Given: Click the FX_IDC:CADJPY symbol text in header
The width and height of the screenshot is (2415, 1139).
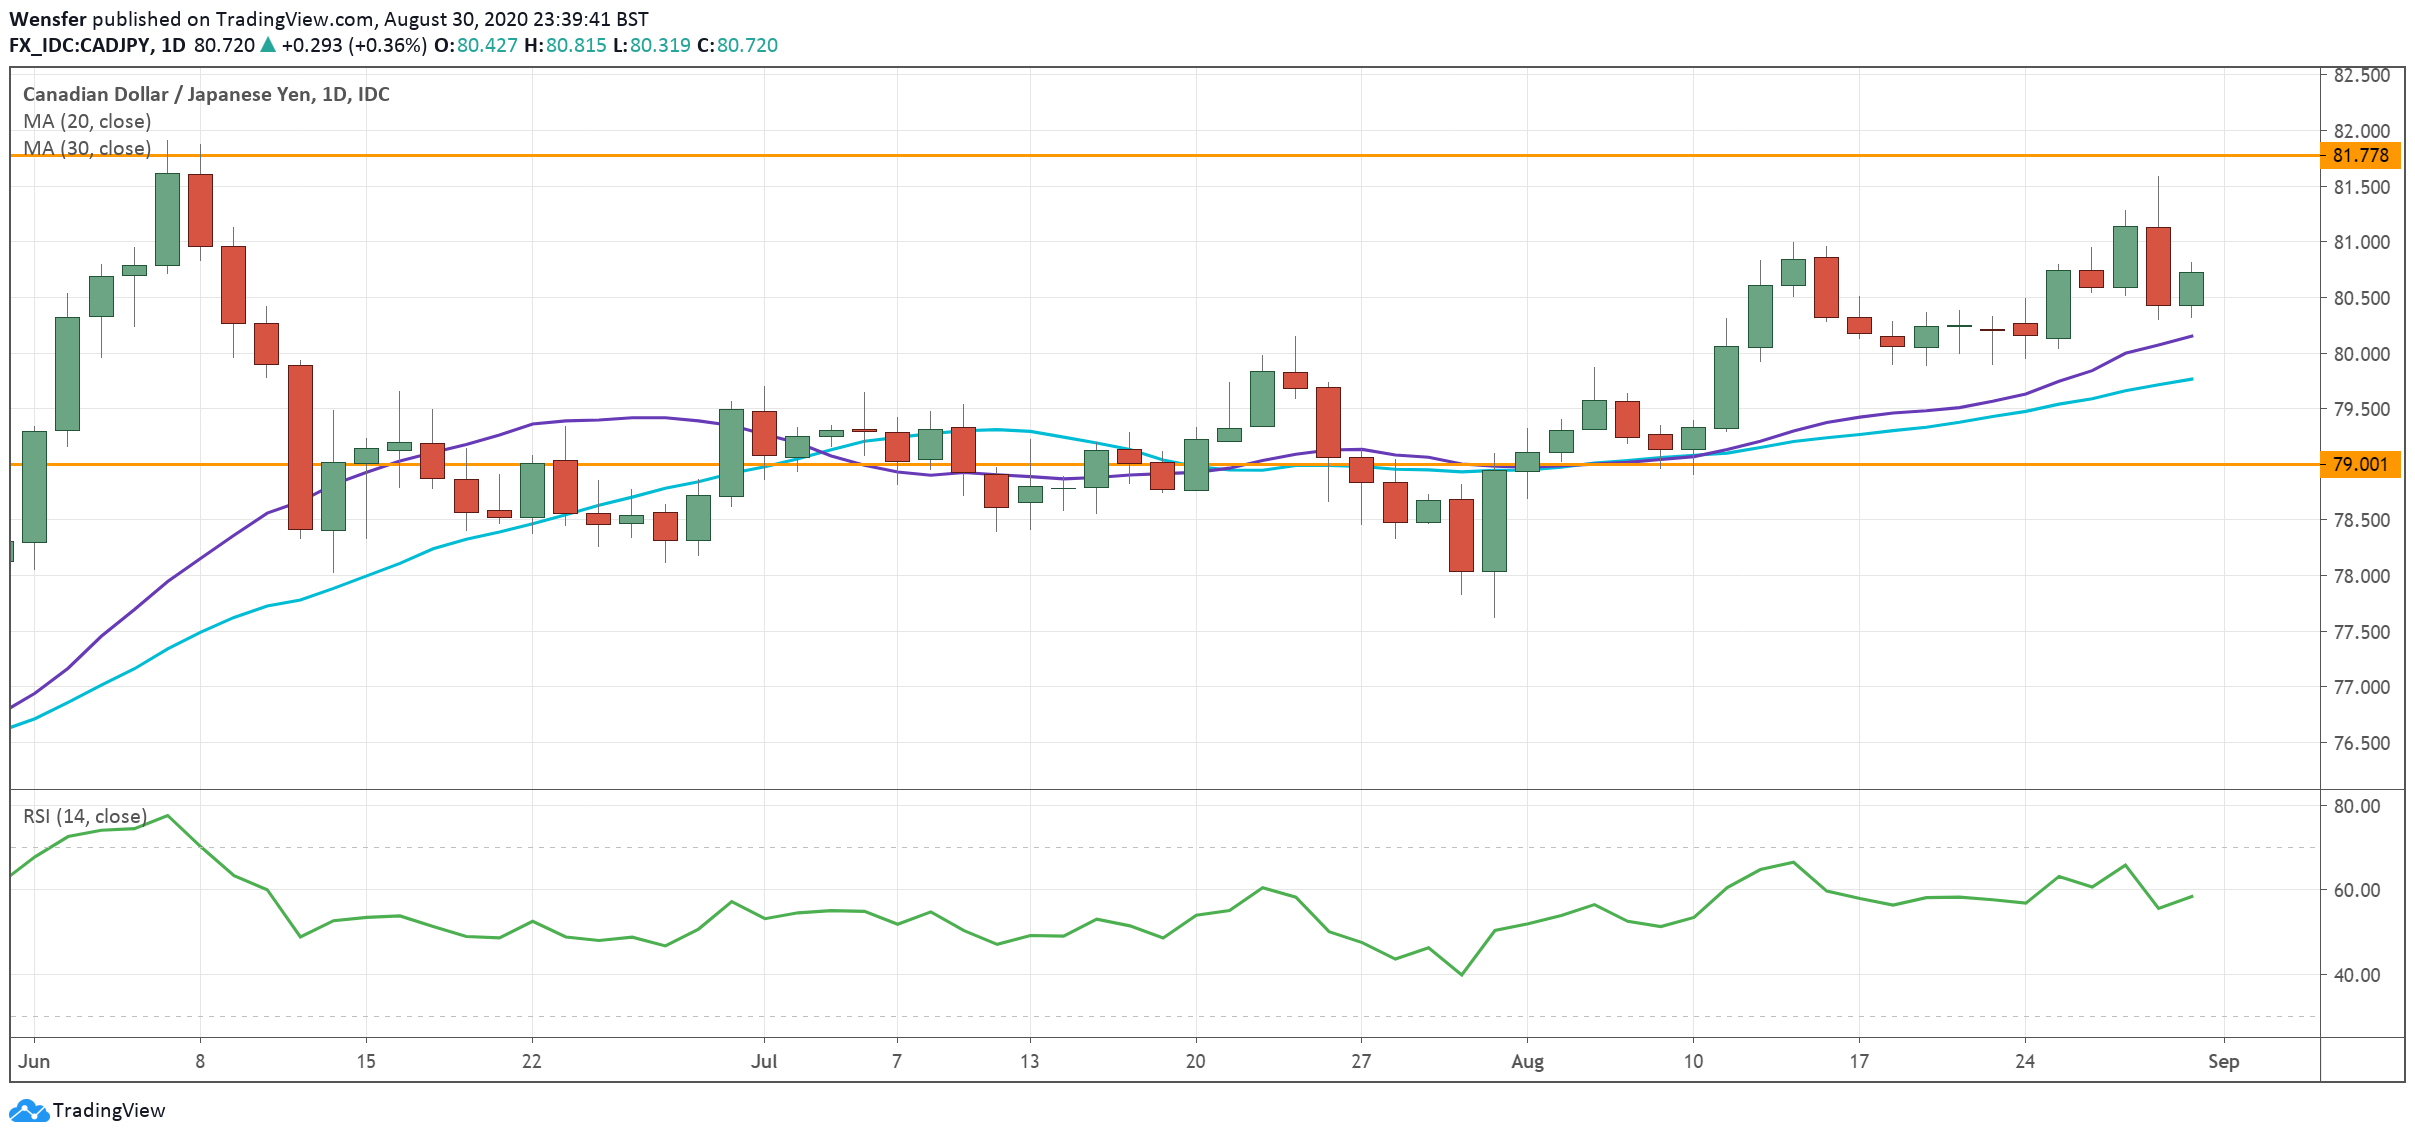Looking at the screenshot, I should pos(80,45).
